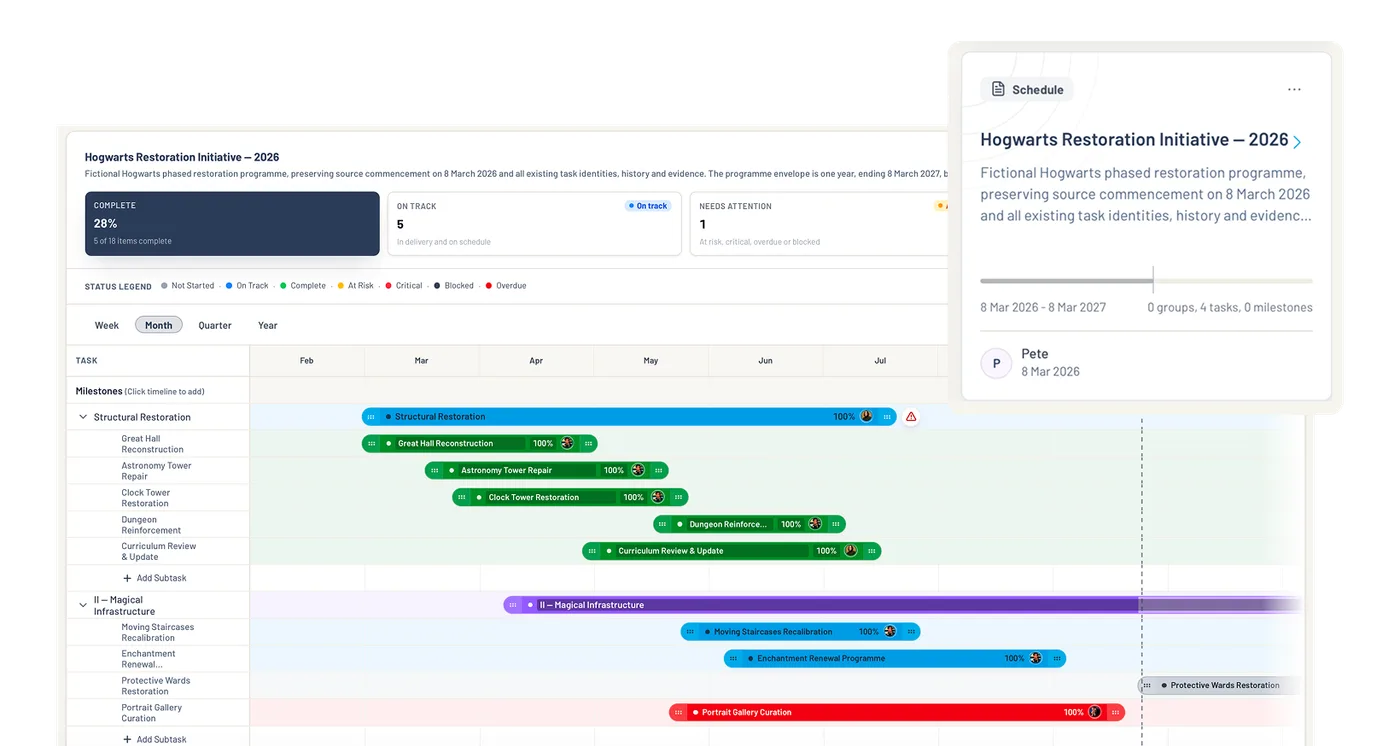The height and width of the screenshot is (746, 1400).
Task: Grab the left handle of the Structural Restoration group bar
Action: [x=371, y=417]
